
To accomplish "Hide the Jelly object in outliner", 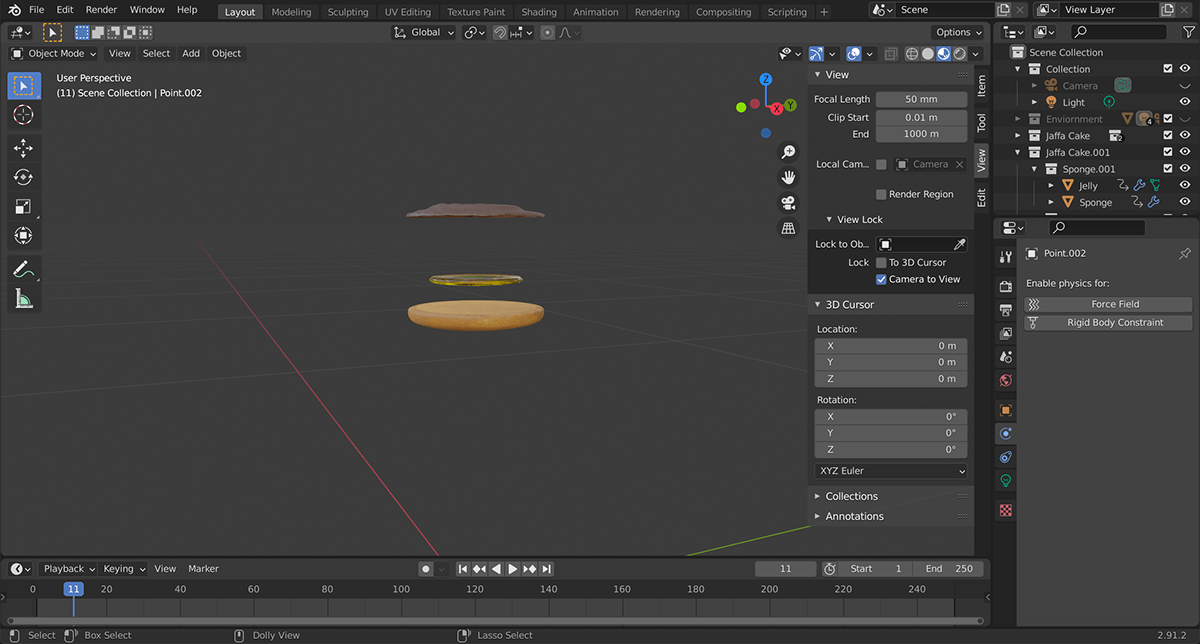I will point(1185,186).
